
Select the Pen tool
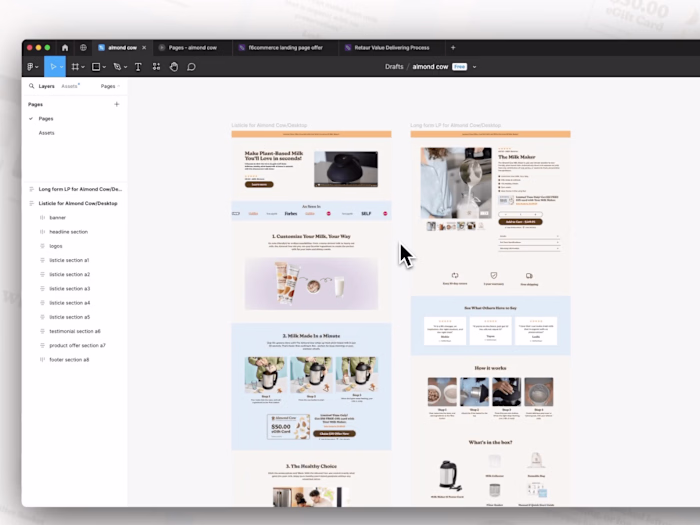pos(117,67)
